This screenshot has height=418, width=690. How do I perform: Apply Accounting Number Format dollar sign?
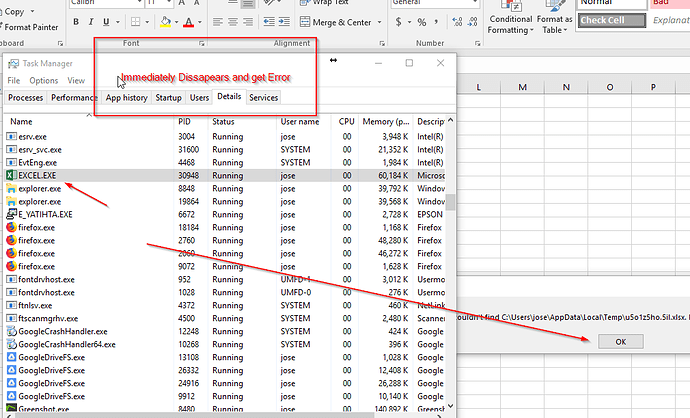398,22
